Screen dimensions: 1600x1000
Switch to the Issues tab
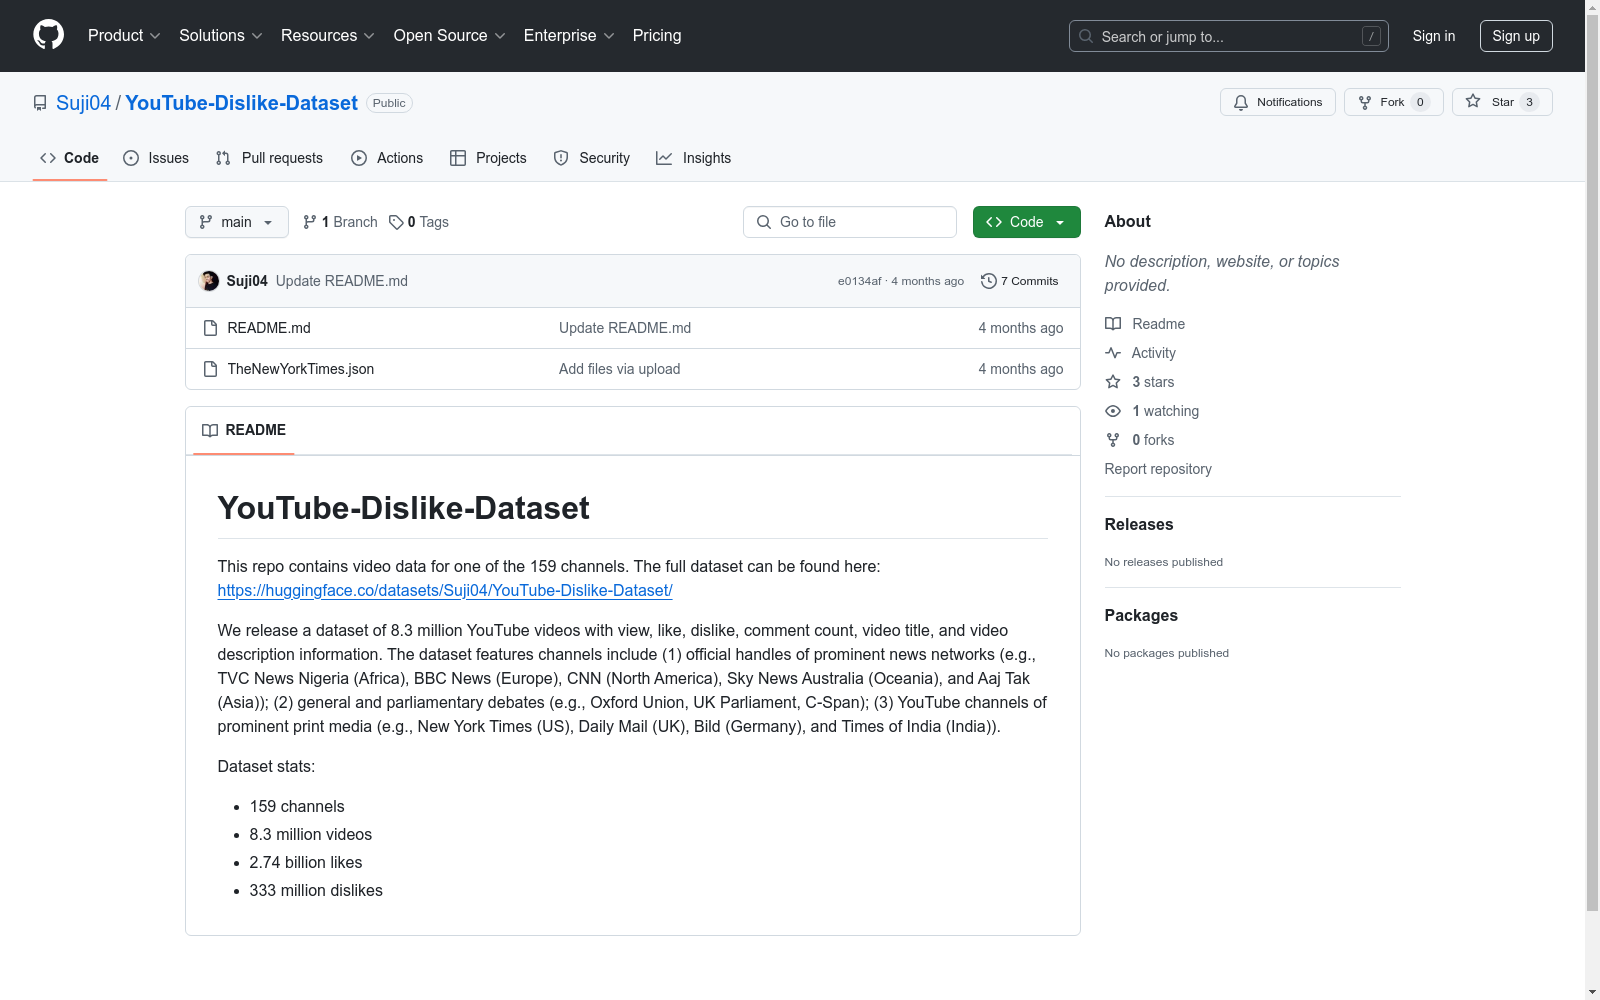tap(156, 158)
